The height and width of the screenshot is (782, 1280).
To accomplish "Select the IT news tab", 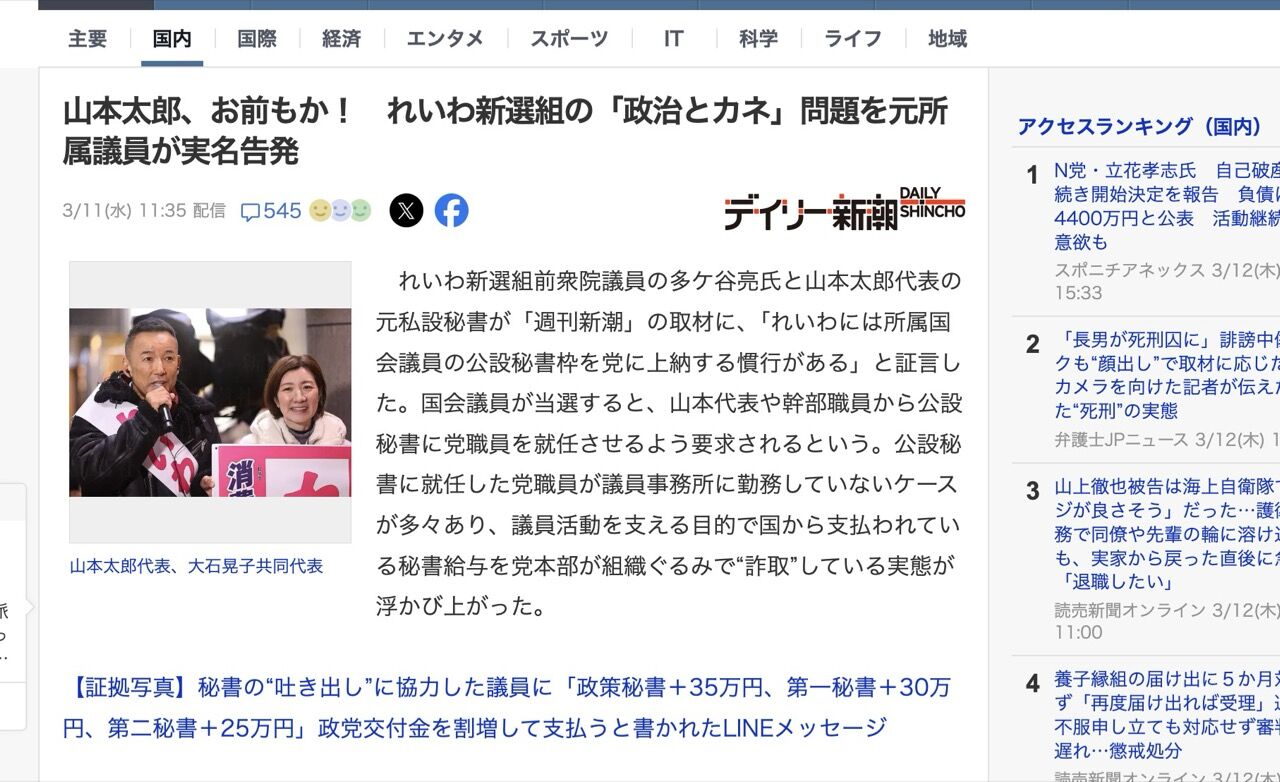I will coord(674,39).
